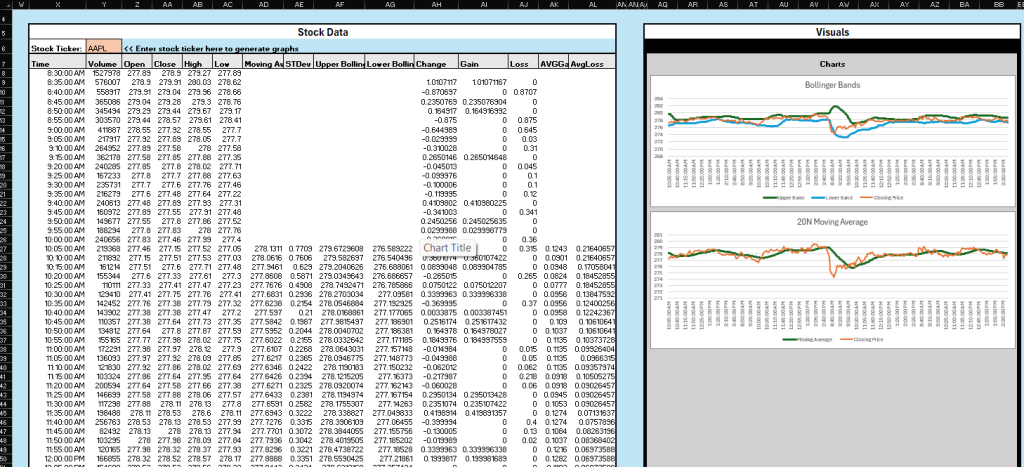This screenshot has width=1024, height=467.
Task: Click the Bollinger Bands chart title
Action: point(832,85)
